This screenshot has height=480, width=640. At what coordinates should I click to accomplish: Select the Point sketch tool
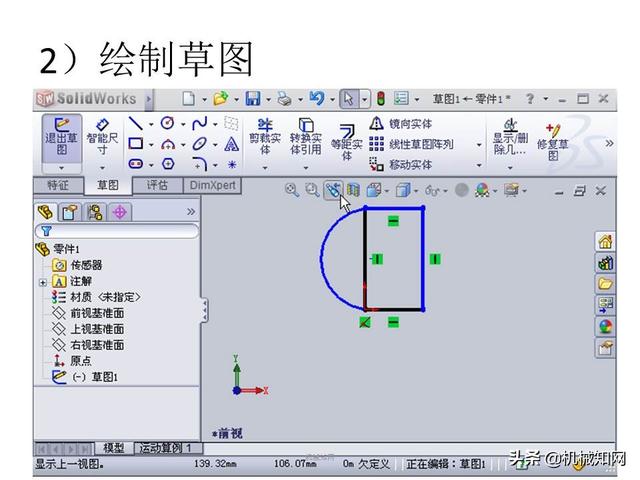point(231,164)
